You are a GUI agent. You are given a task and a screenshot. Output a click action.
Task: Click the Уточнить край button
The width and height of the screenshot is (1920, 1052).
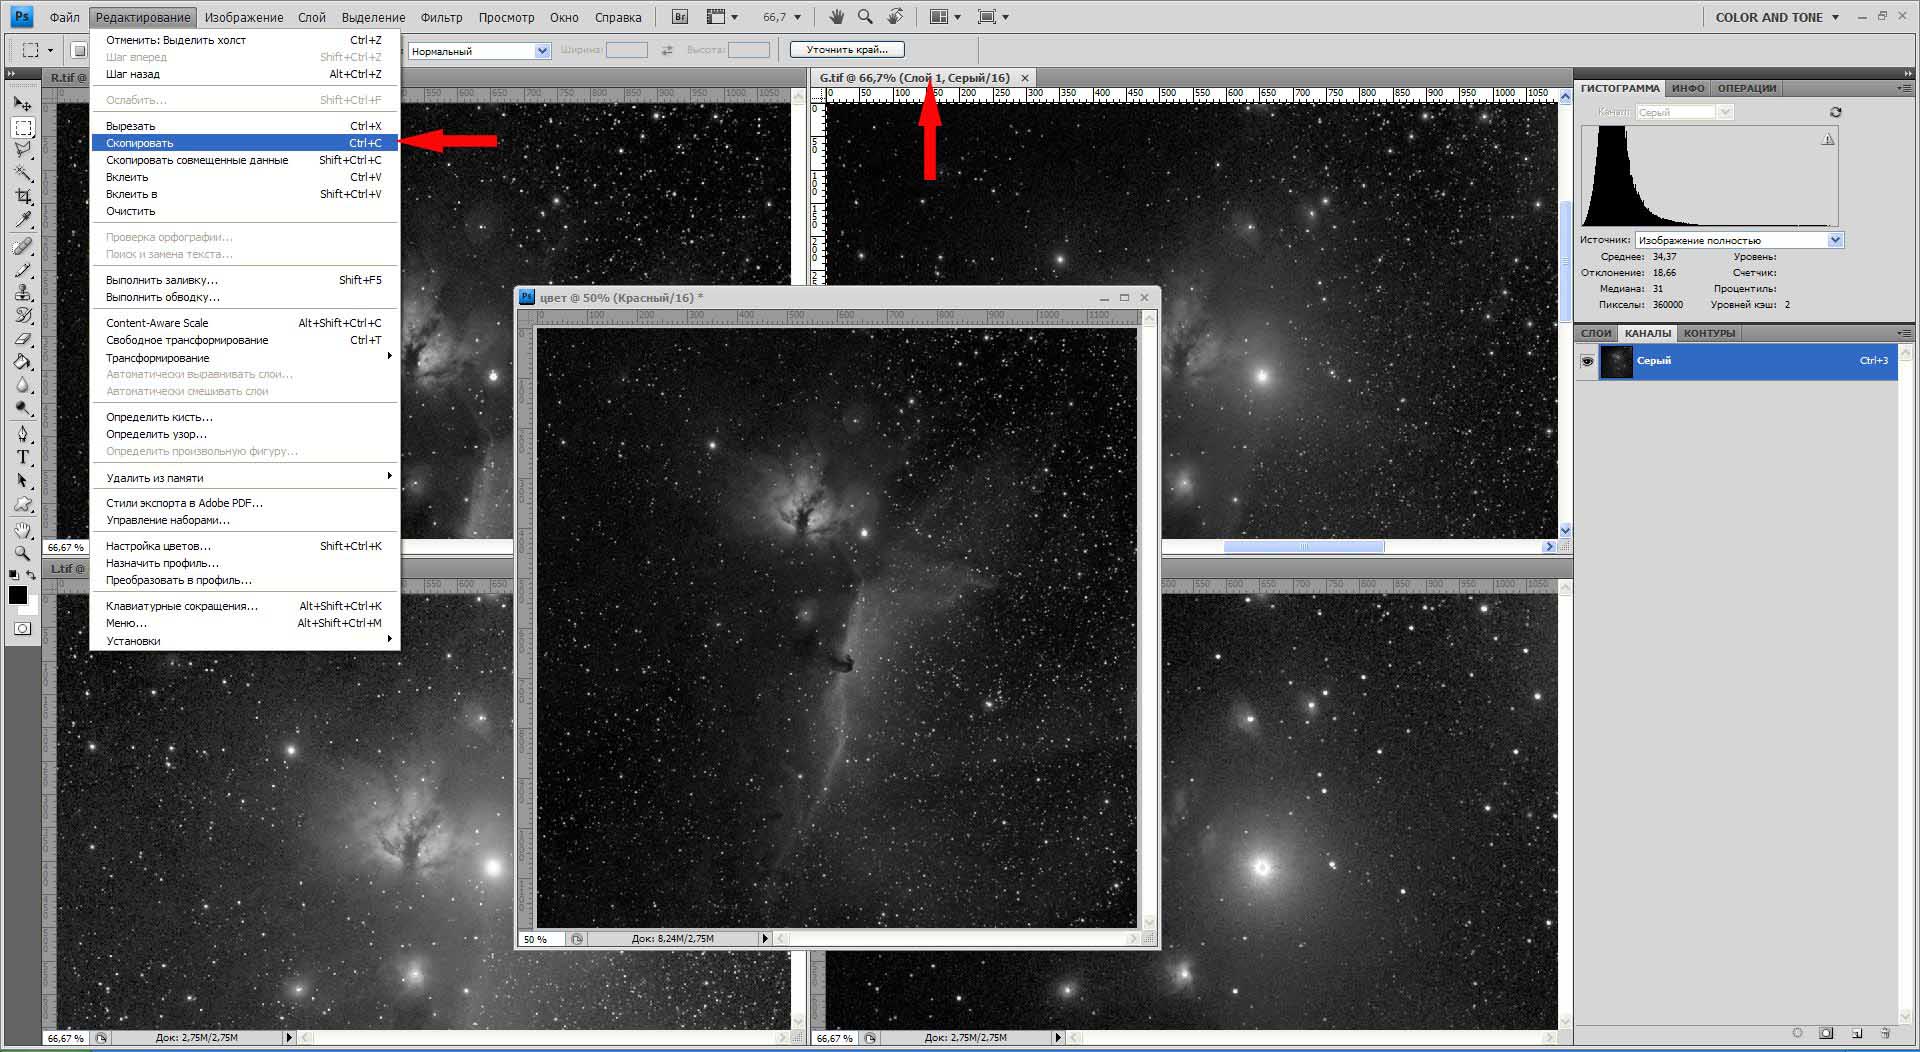point(847,49)
